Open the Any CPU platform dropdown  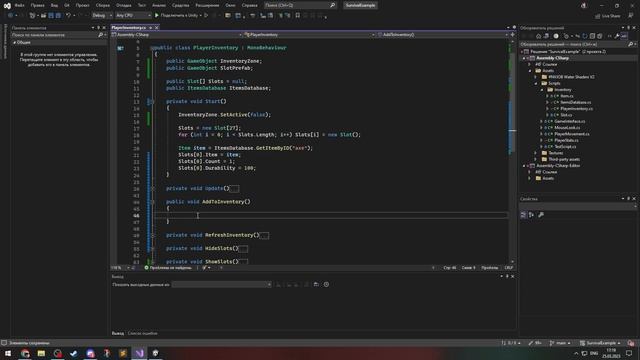(x=133, y=15)
